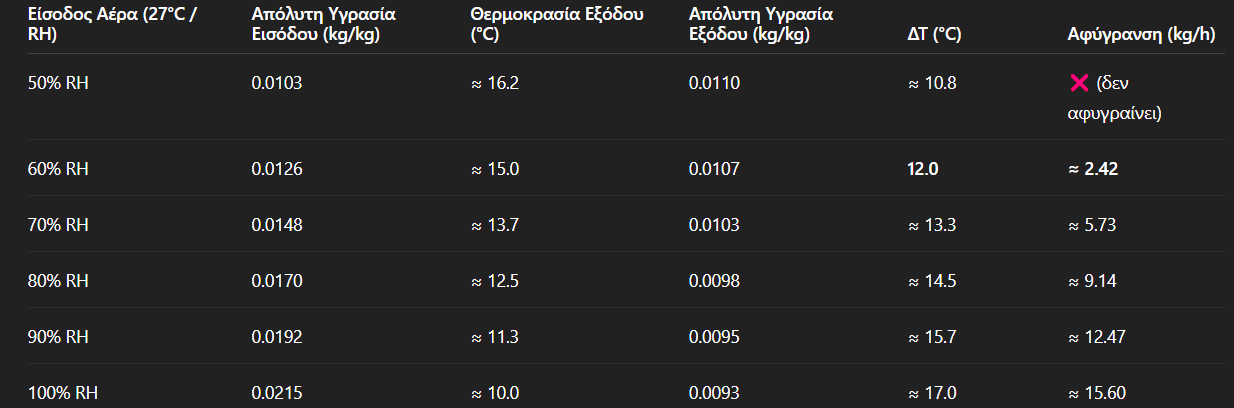This screenshot has width=1234, height=408.
Task: Select the inlet humidity value 0.0103
Action: pos(276,83)
